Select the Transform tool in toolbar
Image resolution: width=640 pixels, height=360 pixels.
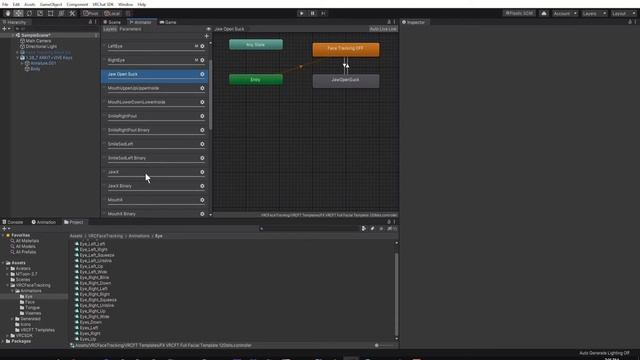coord(61,13)
